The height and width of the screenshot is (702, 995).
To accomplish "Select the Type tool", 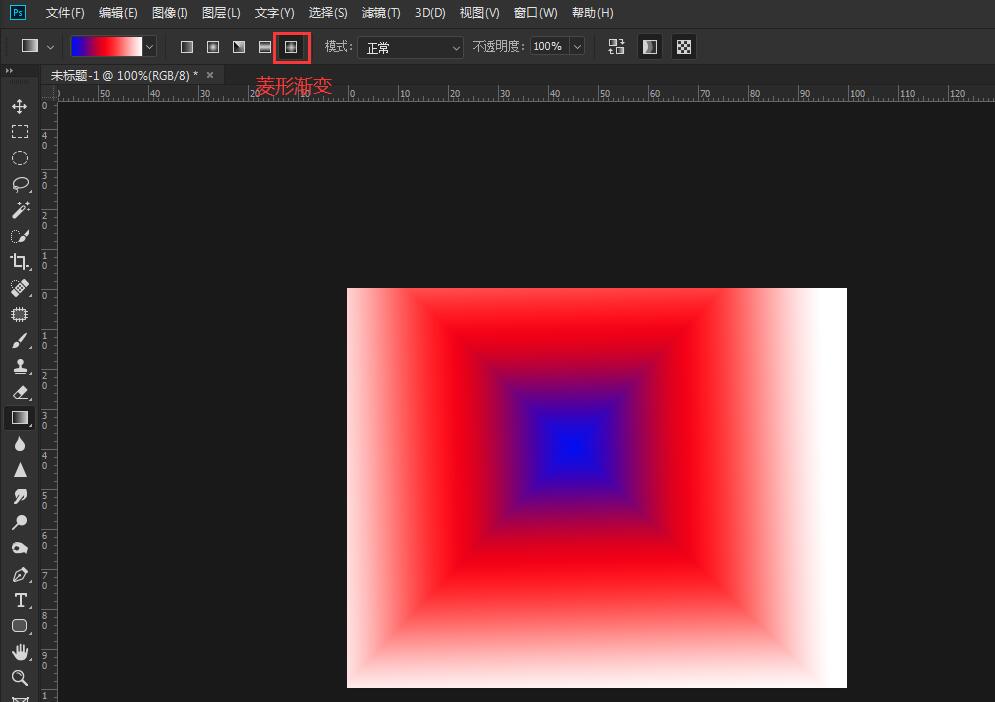I will (20, 600).
